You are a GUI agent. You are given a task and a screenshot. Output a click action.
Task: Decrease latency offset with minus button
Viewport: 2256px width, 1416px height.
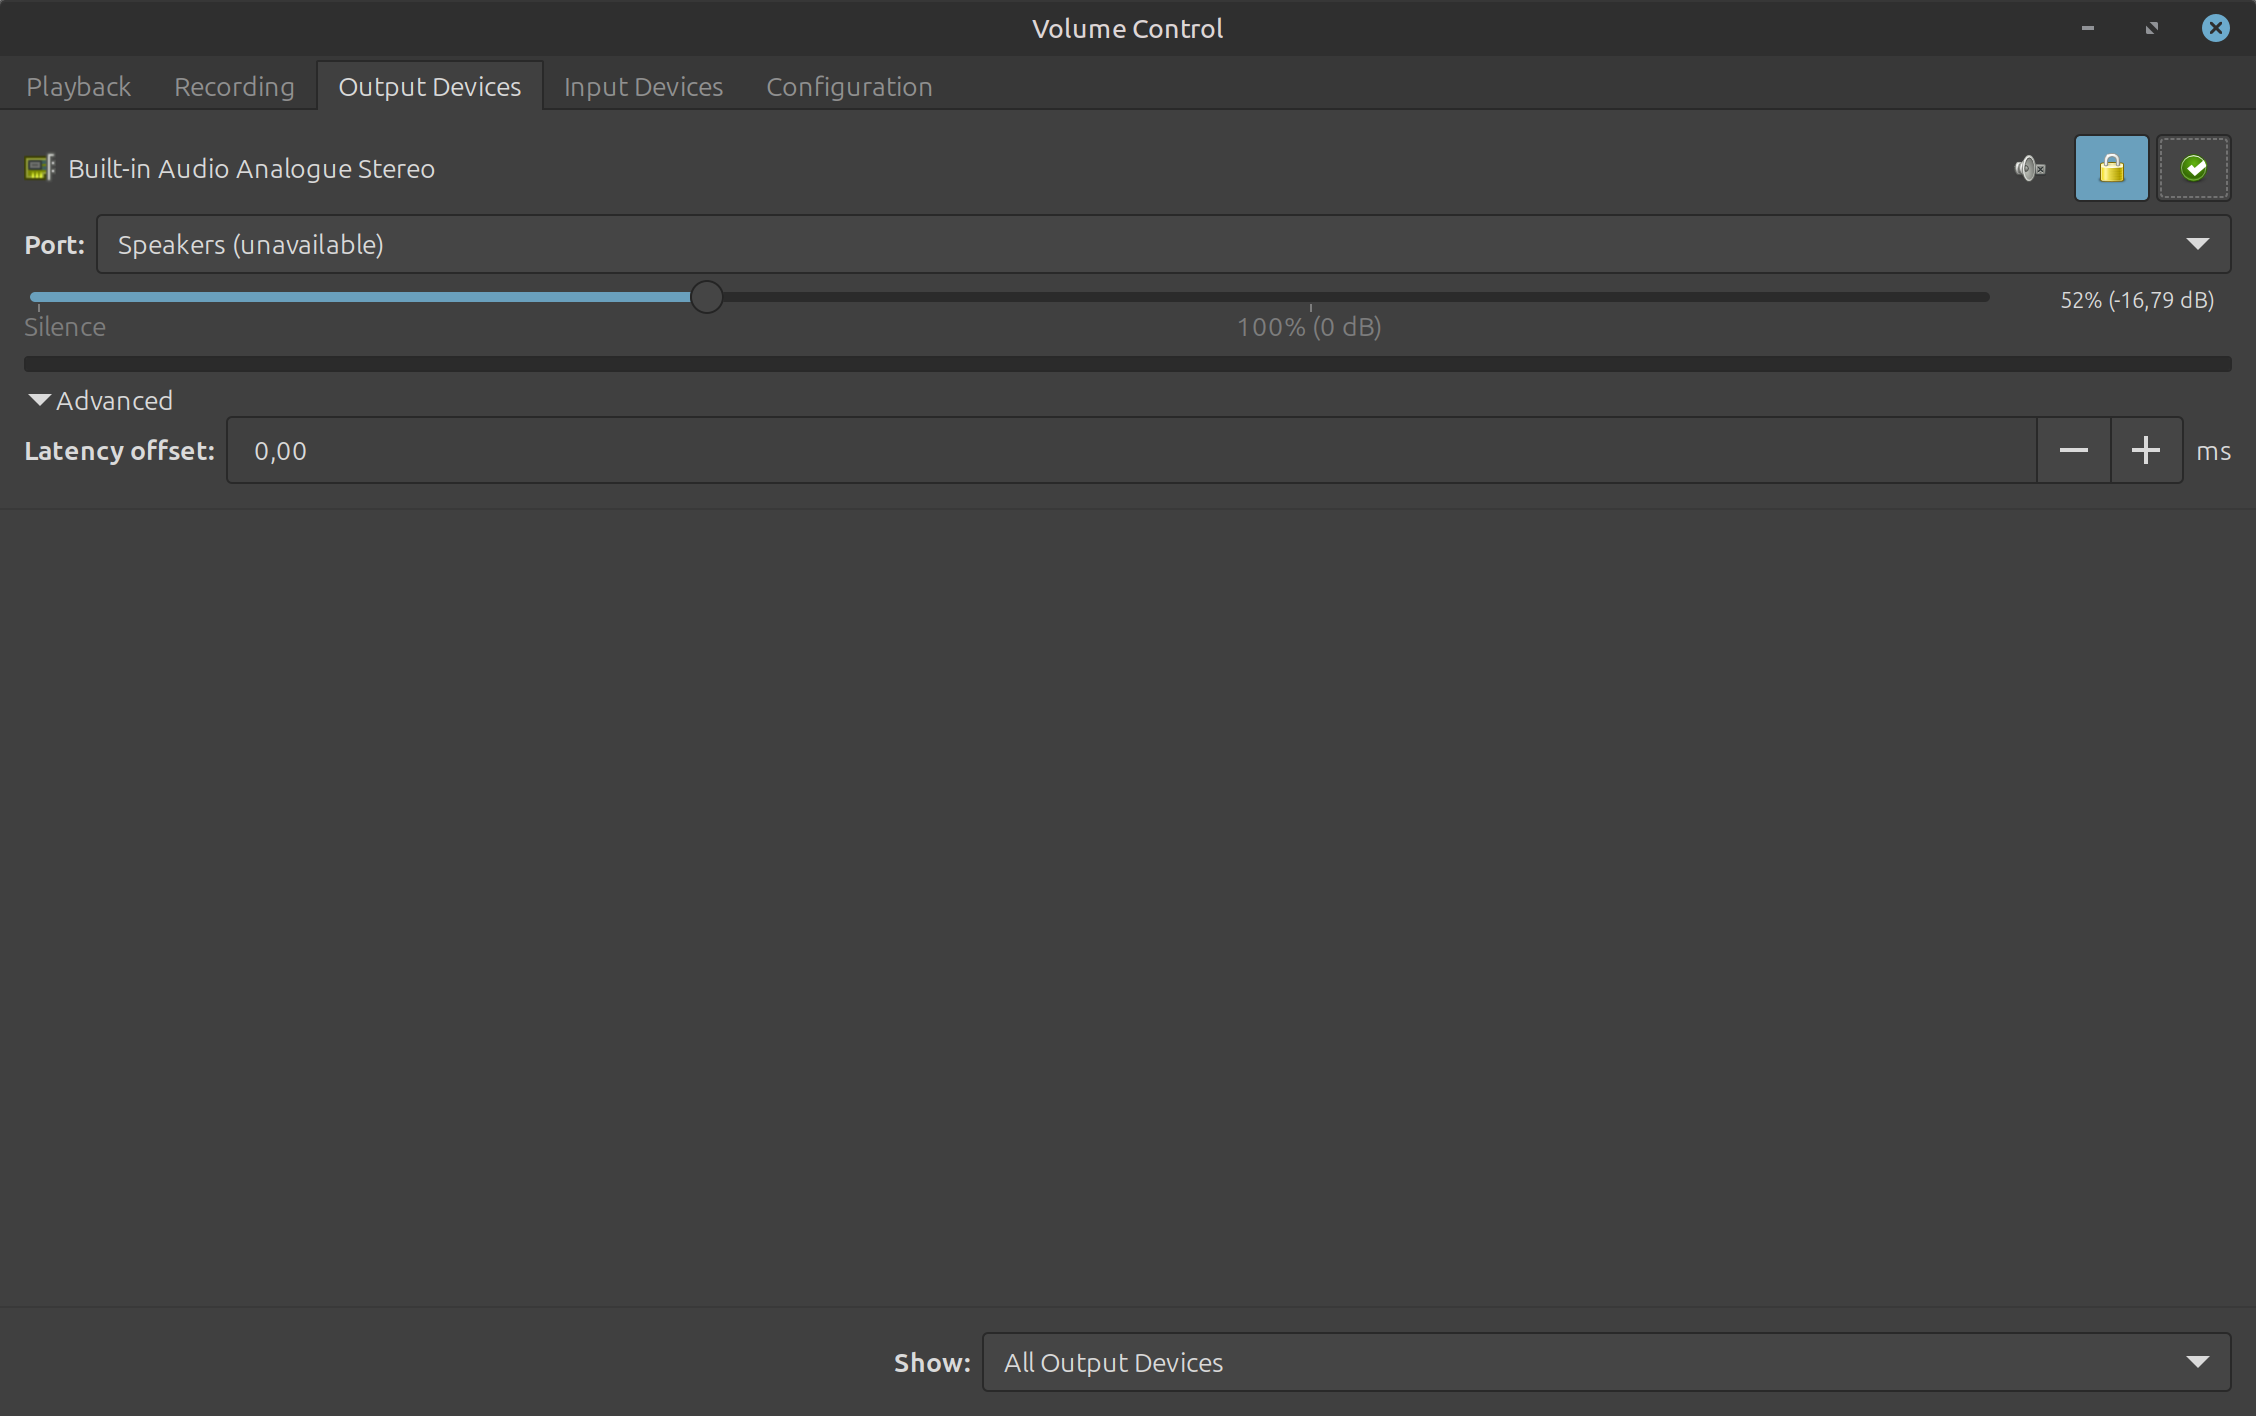point(2073,451)
